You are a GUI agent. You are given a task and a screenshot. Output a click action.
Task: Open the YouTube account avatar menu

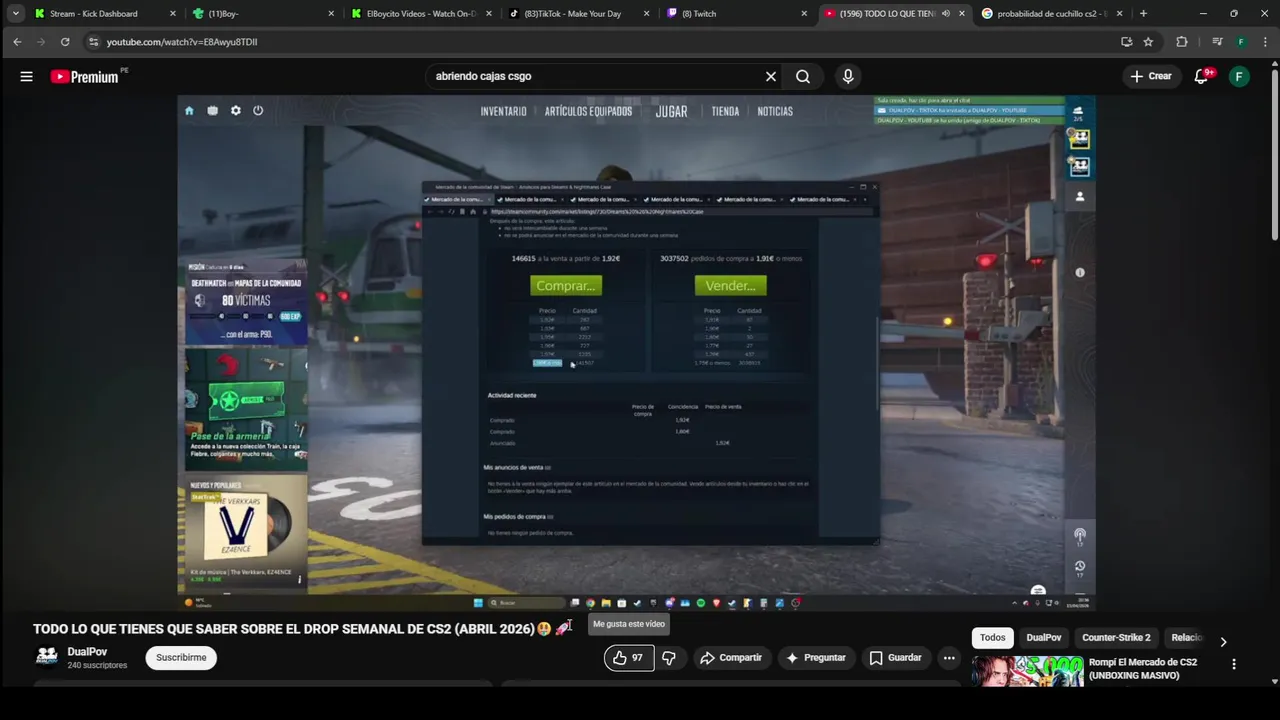coord(1239,76)
